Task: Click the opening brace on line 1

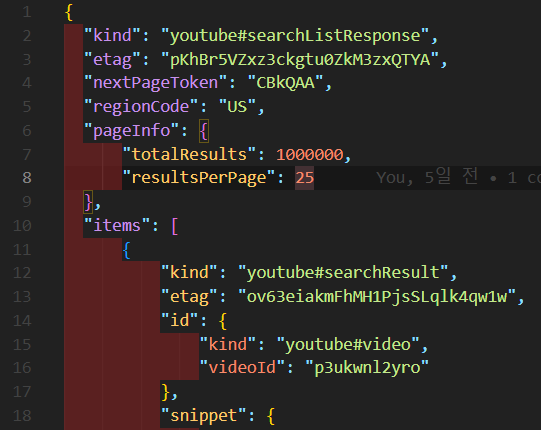Action: point(69,12)
